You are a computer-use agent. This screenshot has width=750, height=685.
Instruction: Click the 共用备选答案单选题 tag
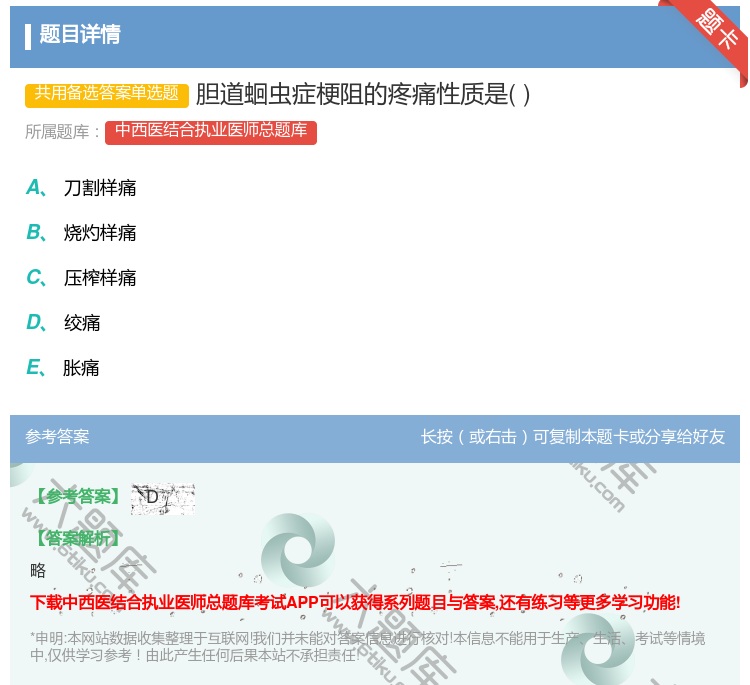[x=107, y=95]
